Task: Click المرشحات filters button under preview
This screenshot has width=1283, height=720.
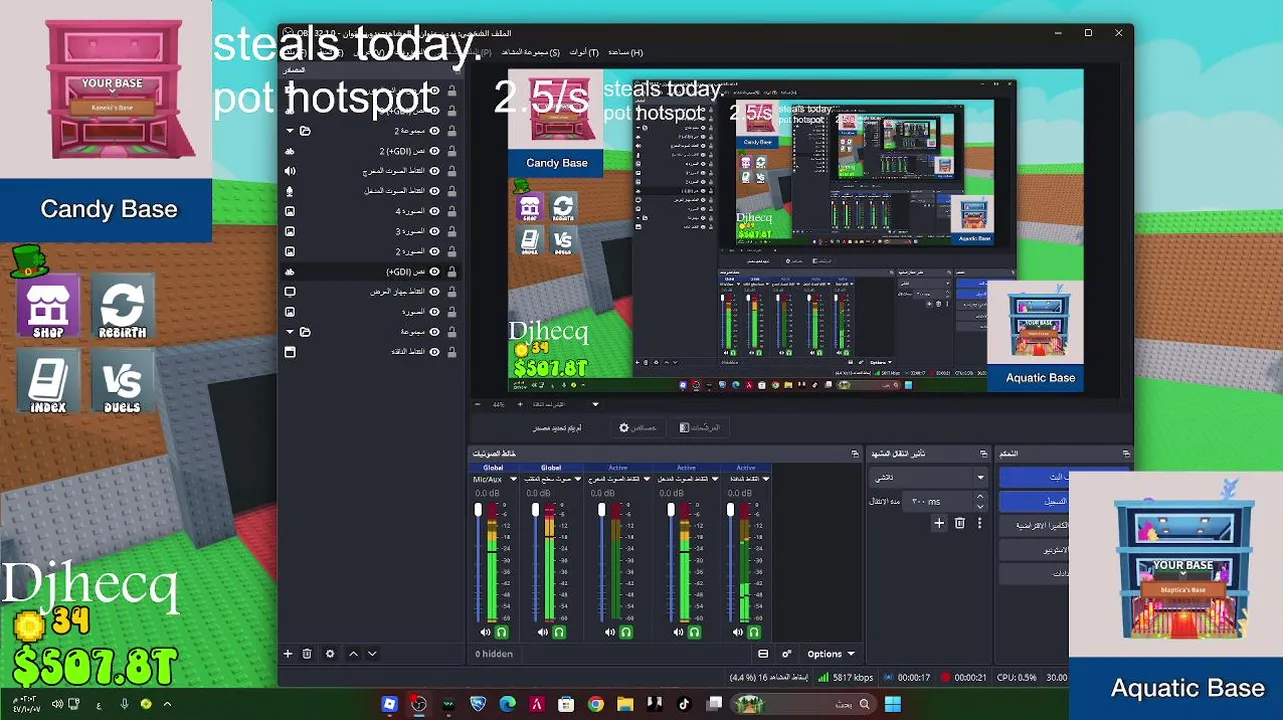Action: (700, 428)
